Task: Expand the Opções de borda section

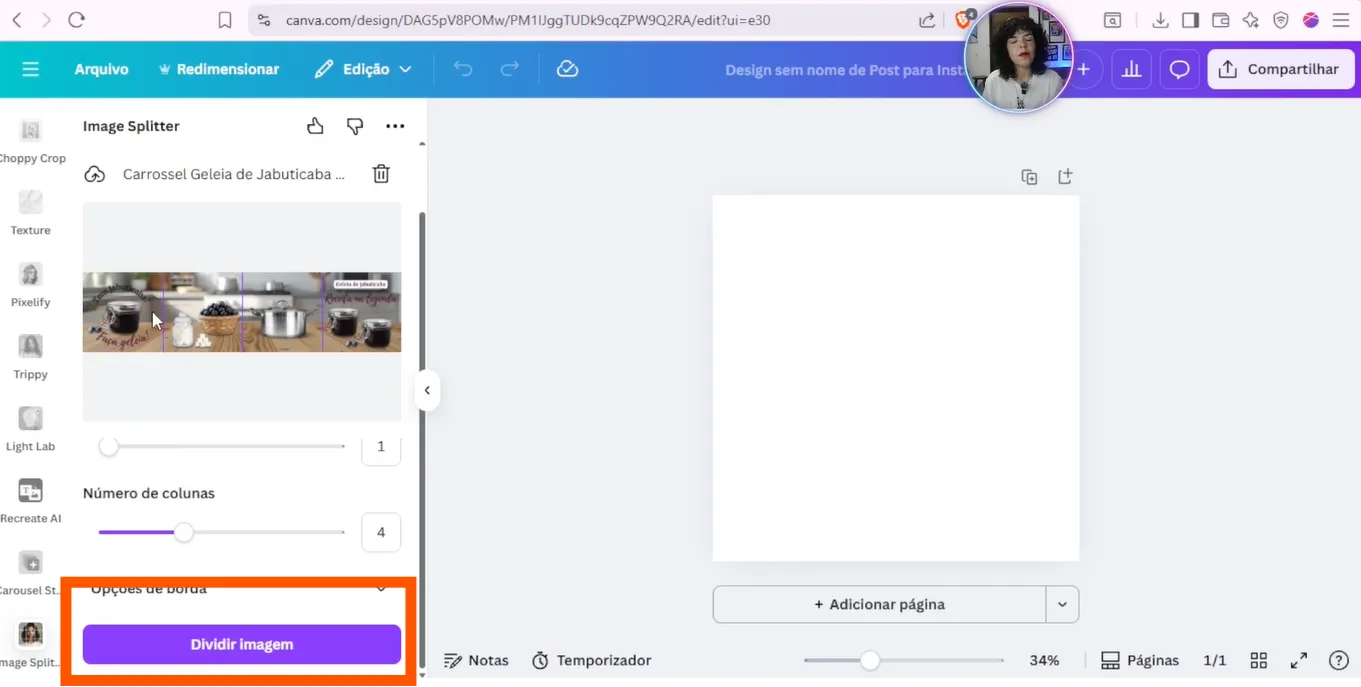Action: pos(380,589)
